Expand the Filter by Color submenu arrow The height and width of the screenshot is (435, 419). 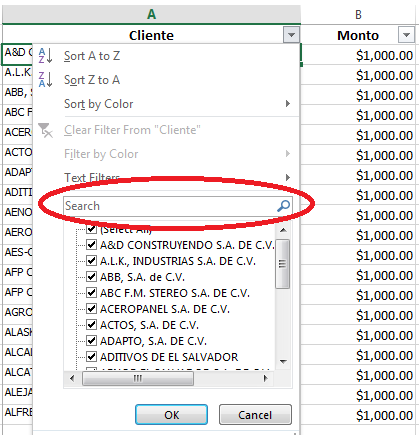click(x=288, y=154)
